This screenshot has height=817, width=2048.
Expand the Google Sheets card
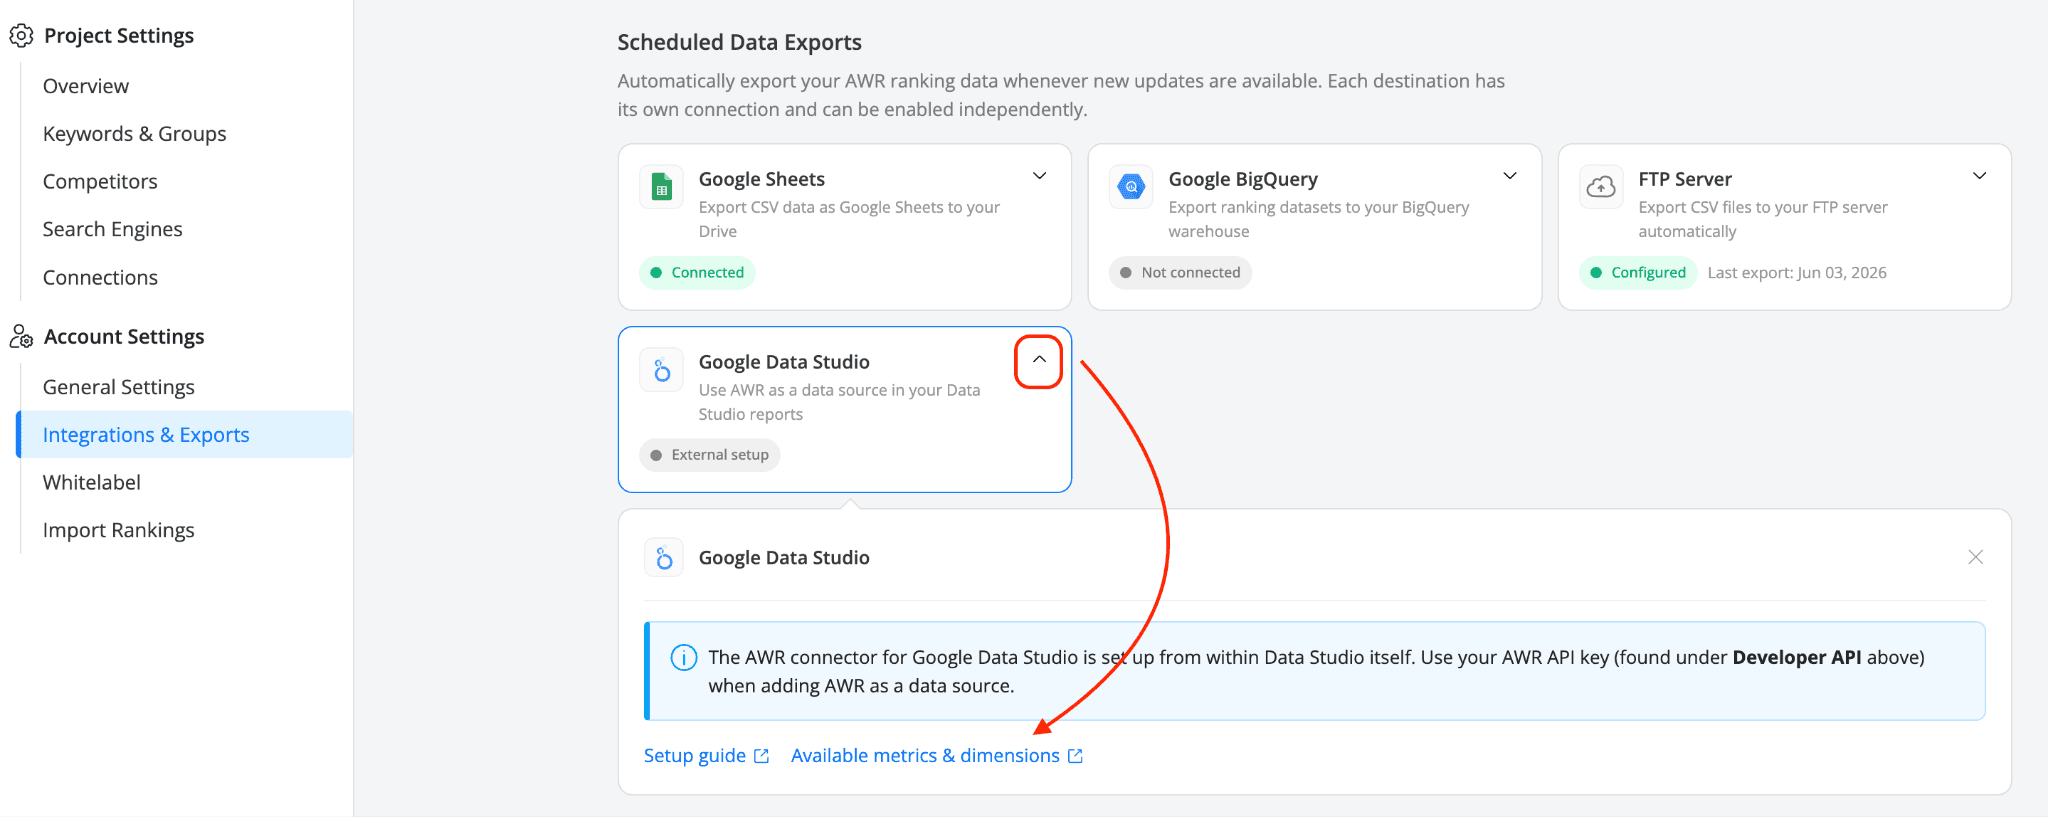(x=1040, y=176)
